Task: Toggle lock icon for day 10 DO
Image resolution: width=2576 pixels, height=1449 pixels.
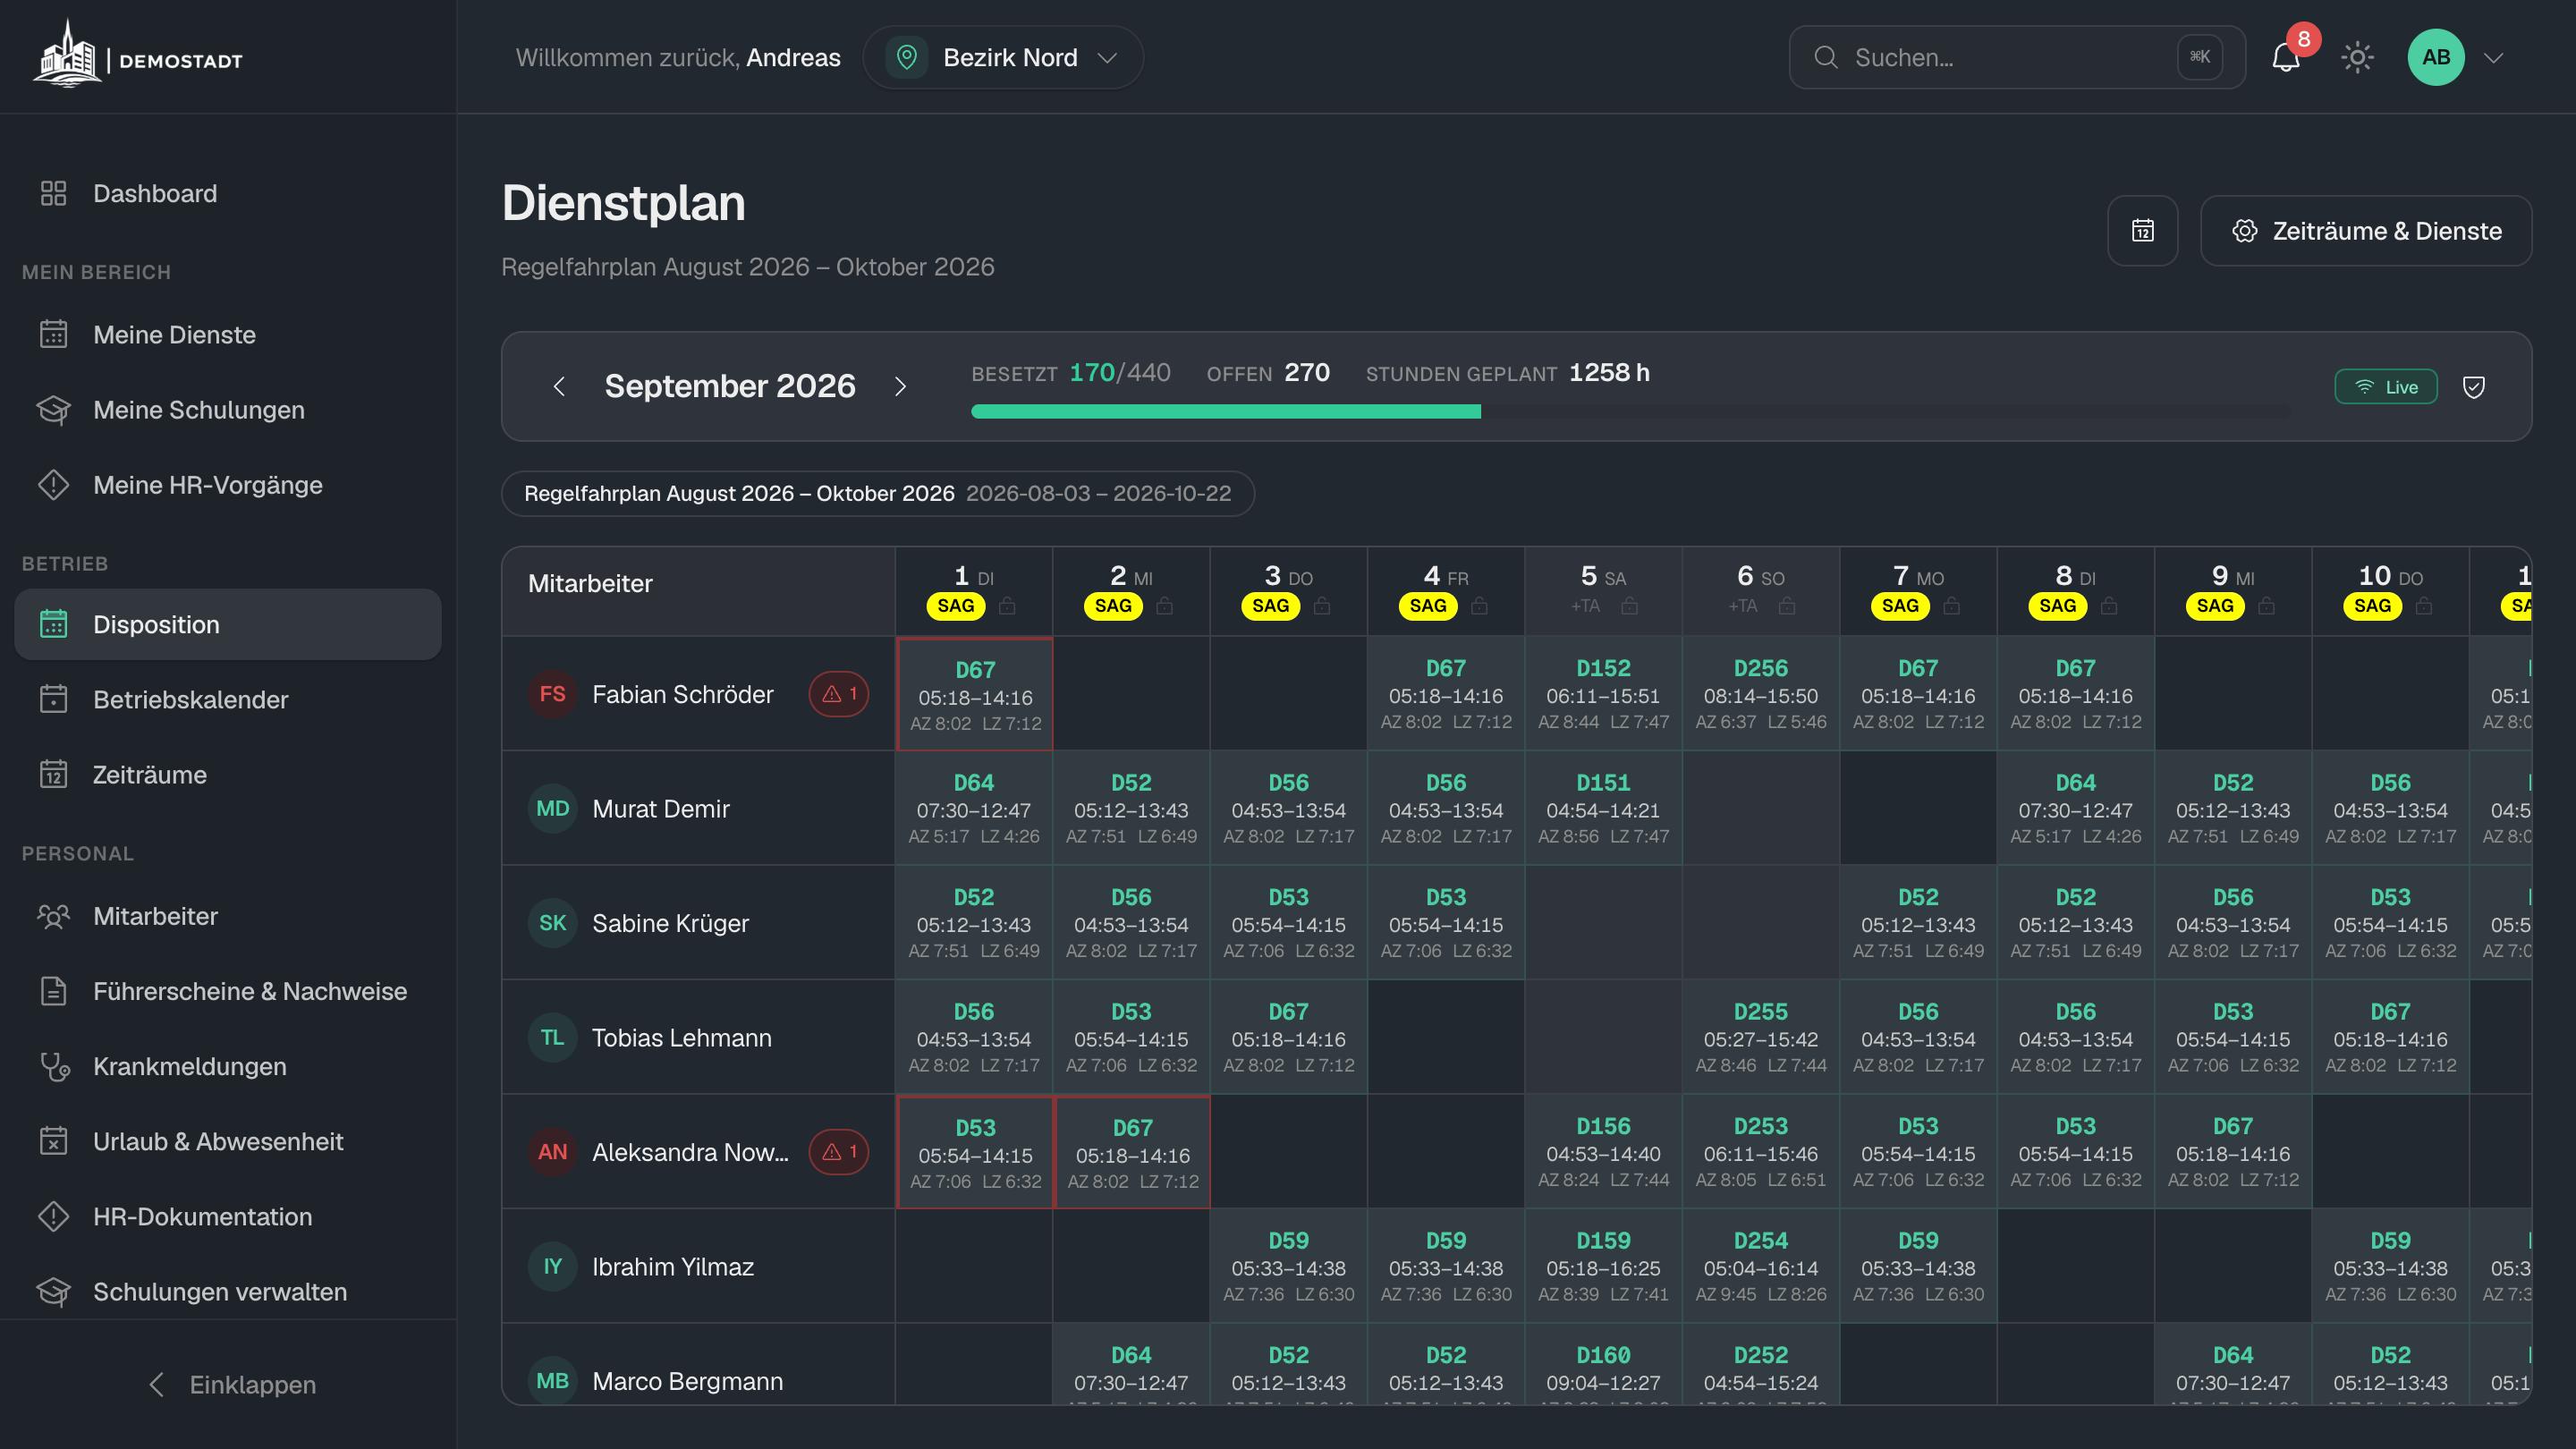Action: coord(2424,605)
